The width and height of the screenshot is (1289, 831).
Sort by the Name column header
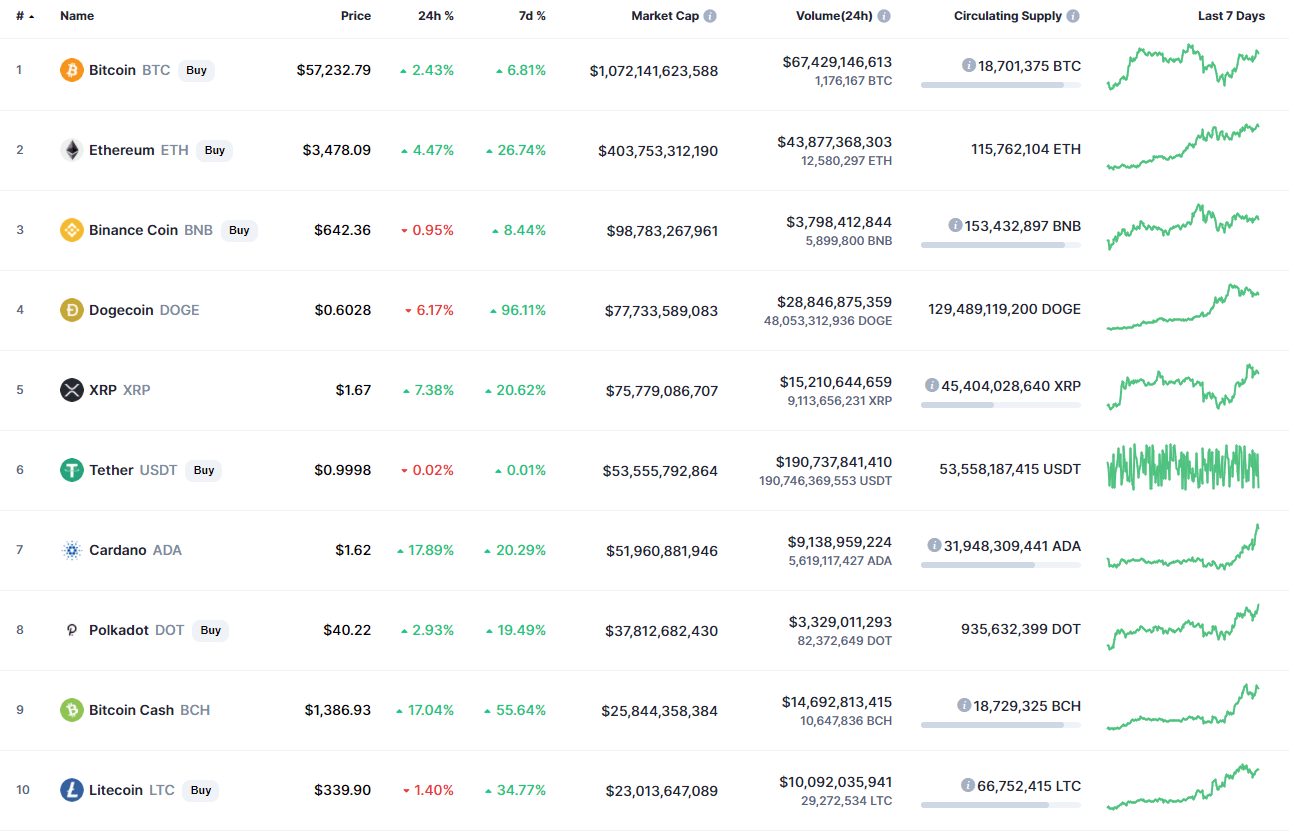tap(77, 16)
